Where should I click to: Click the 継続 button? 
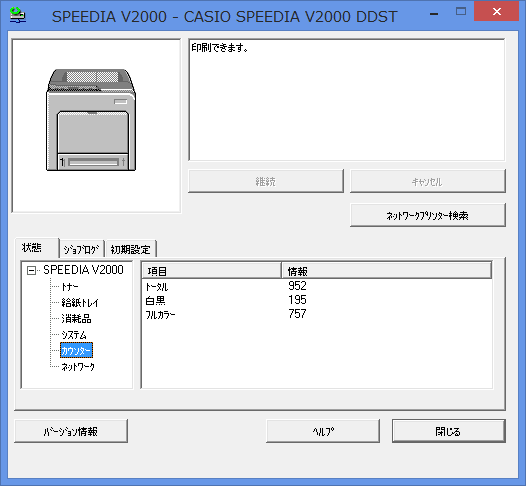pyautogui.click(x=266, y=181)
